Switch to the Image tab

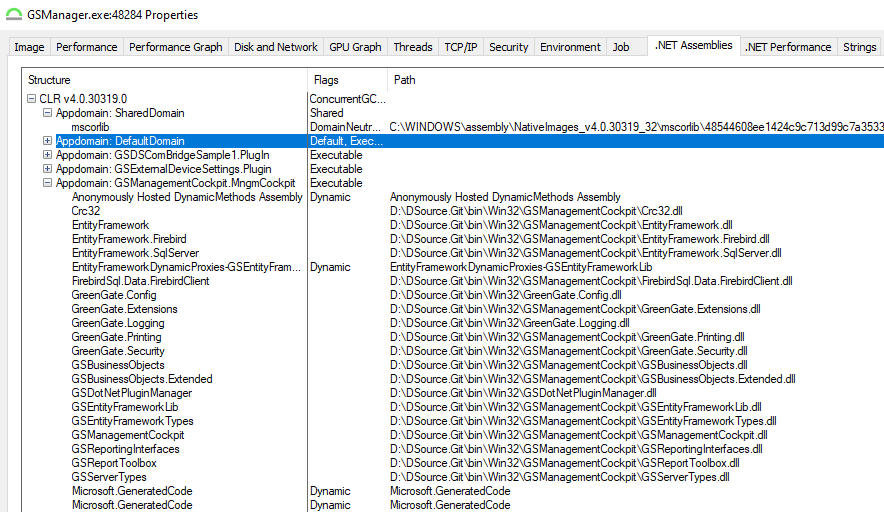tap(29, 47)
